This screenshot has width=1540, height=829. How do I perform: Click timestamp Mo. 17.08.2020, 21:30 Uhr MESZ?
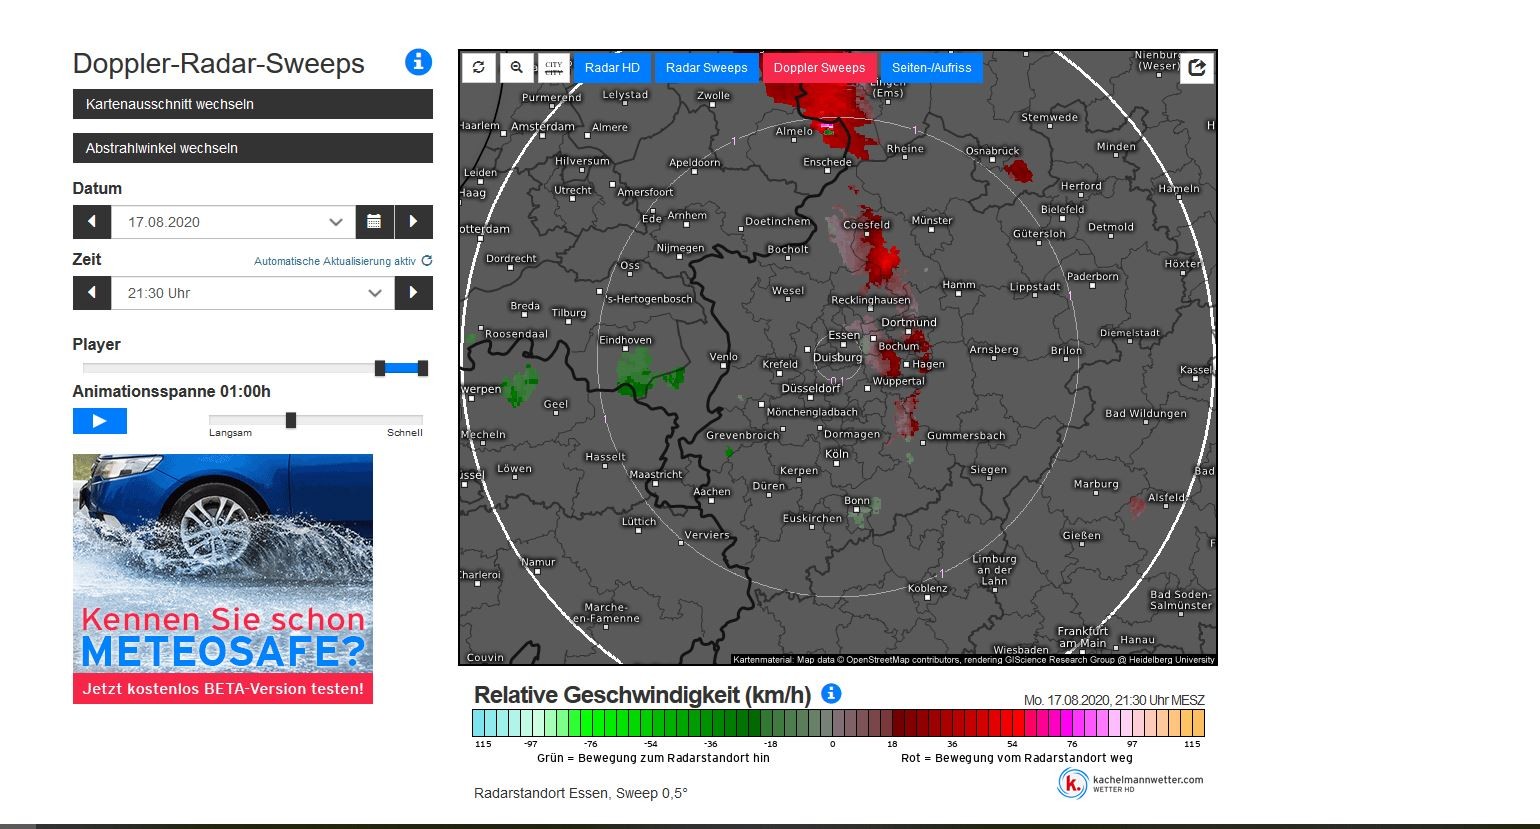(x=1114, y=700)
